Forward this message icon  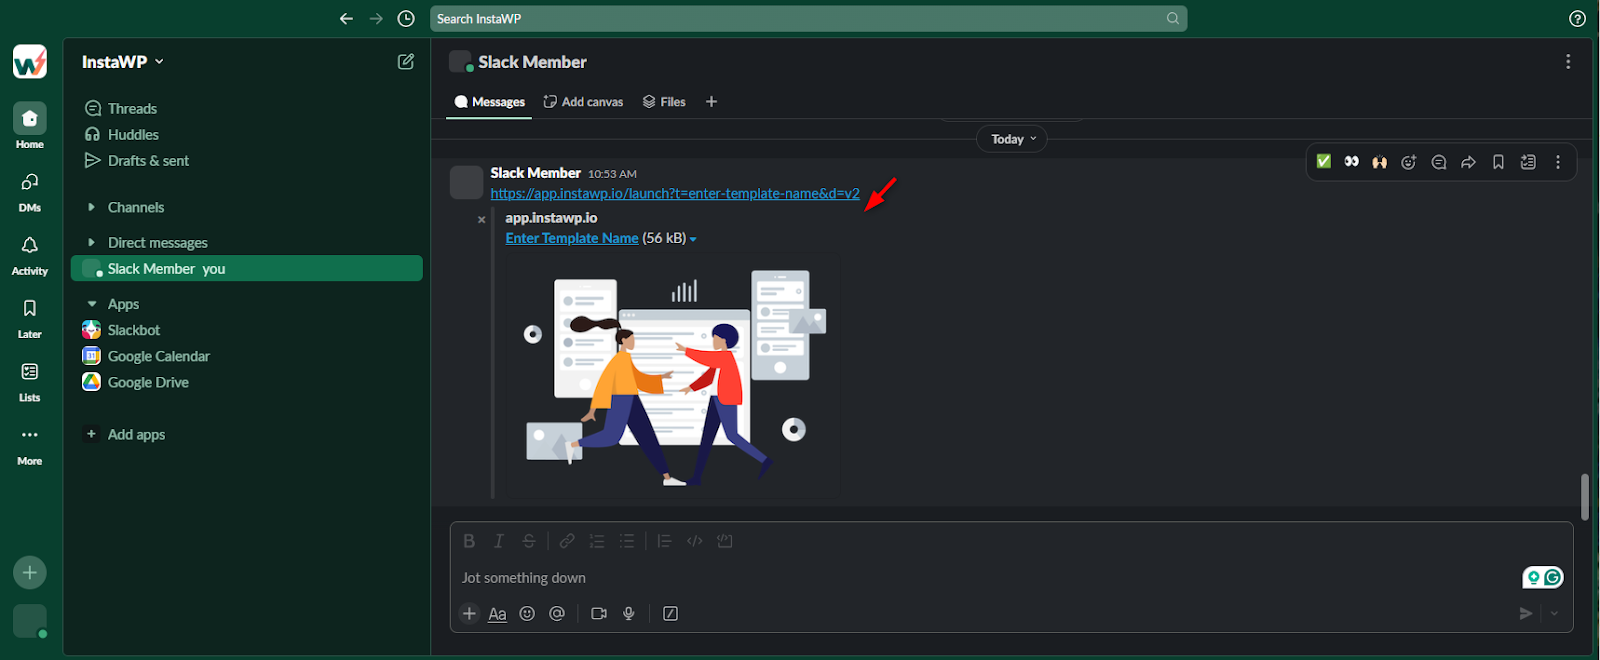tap(1468, 162)
